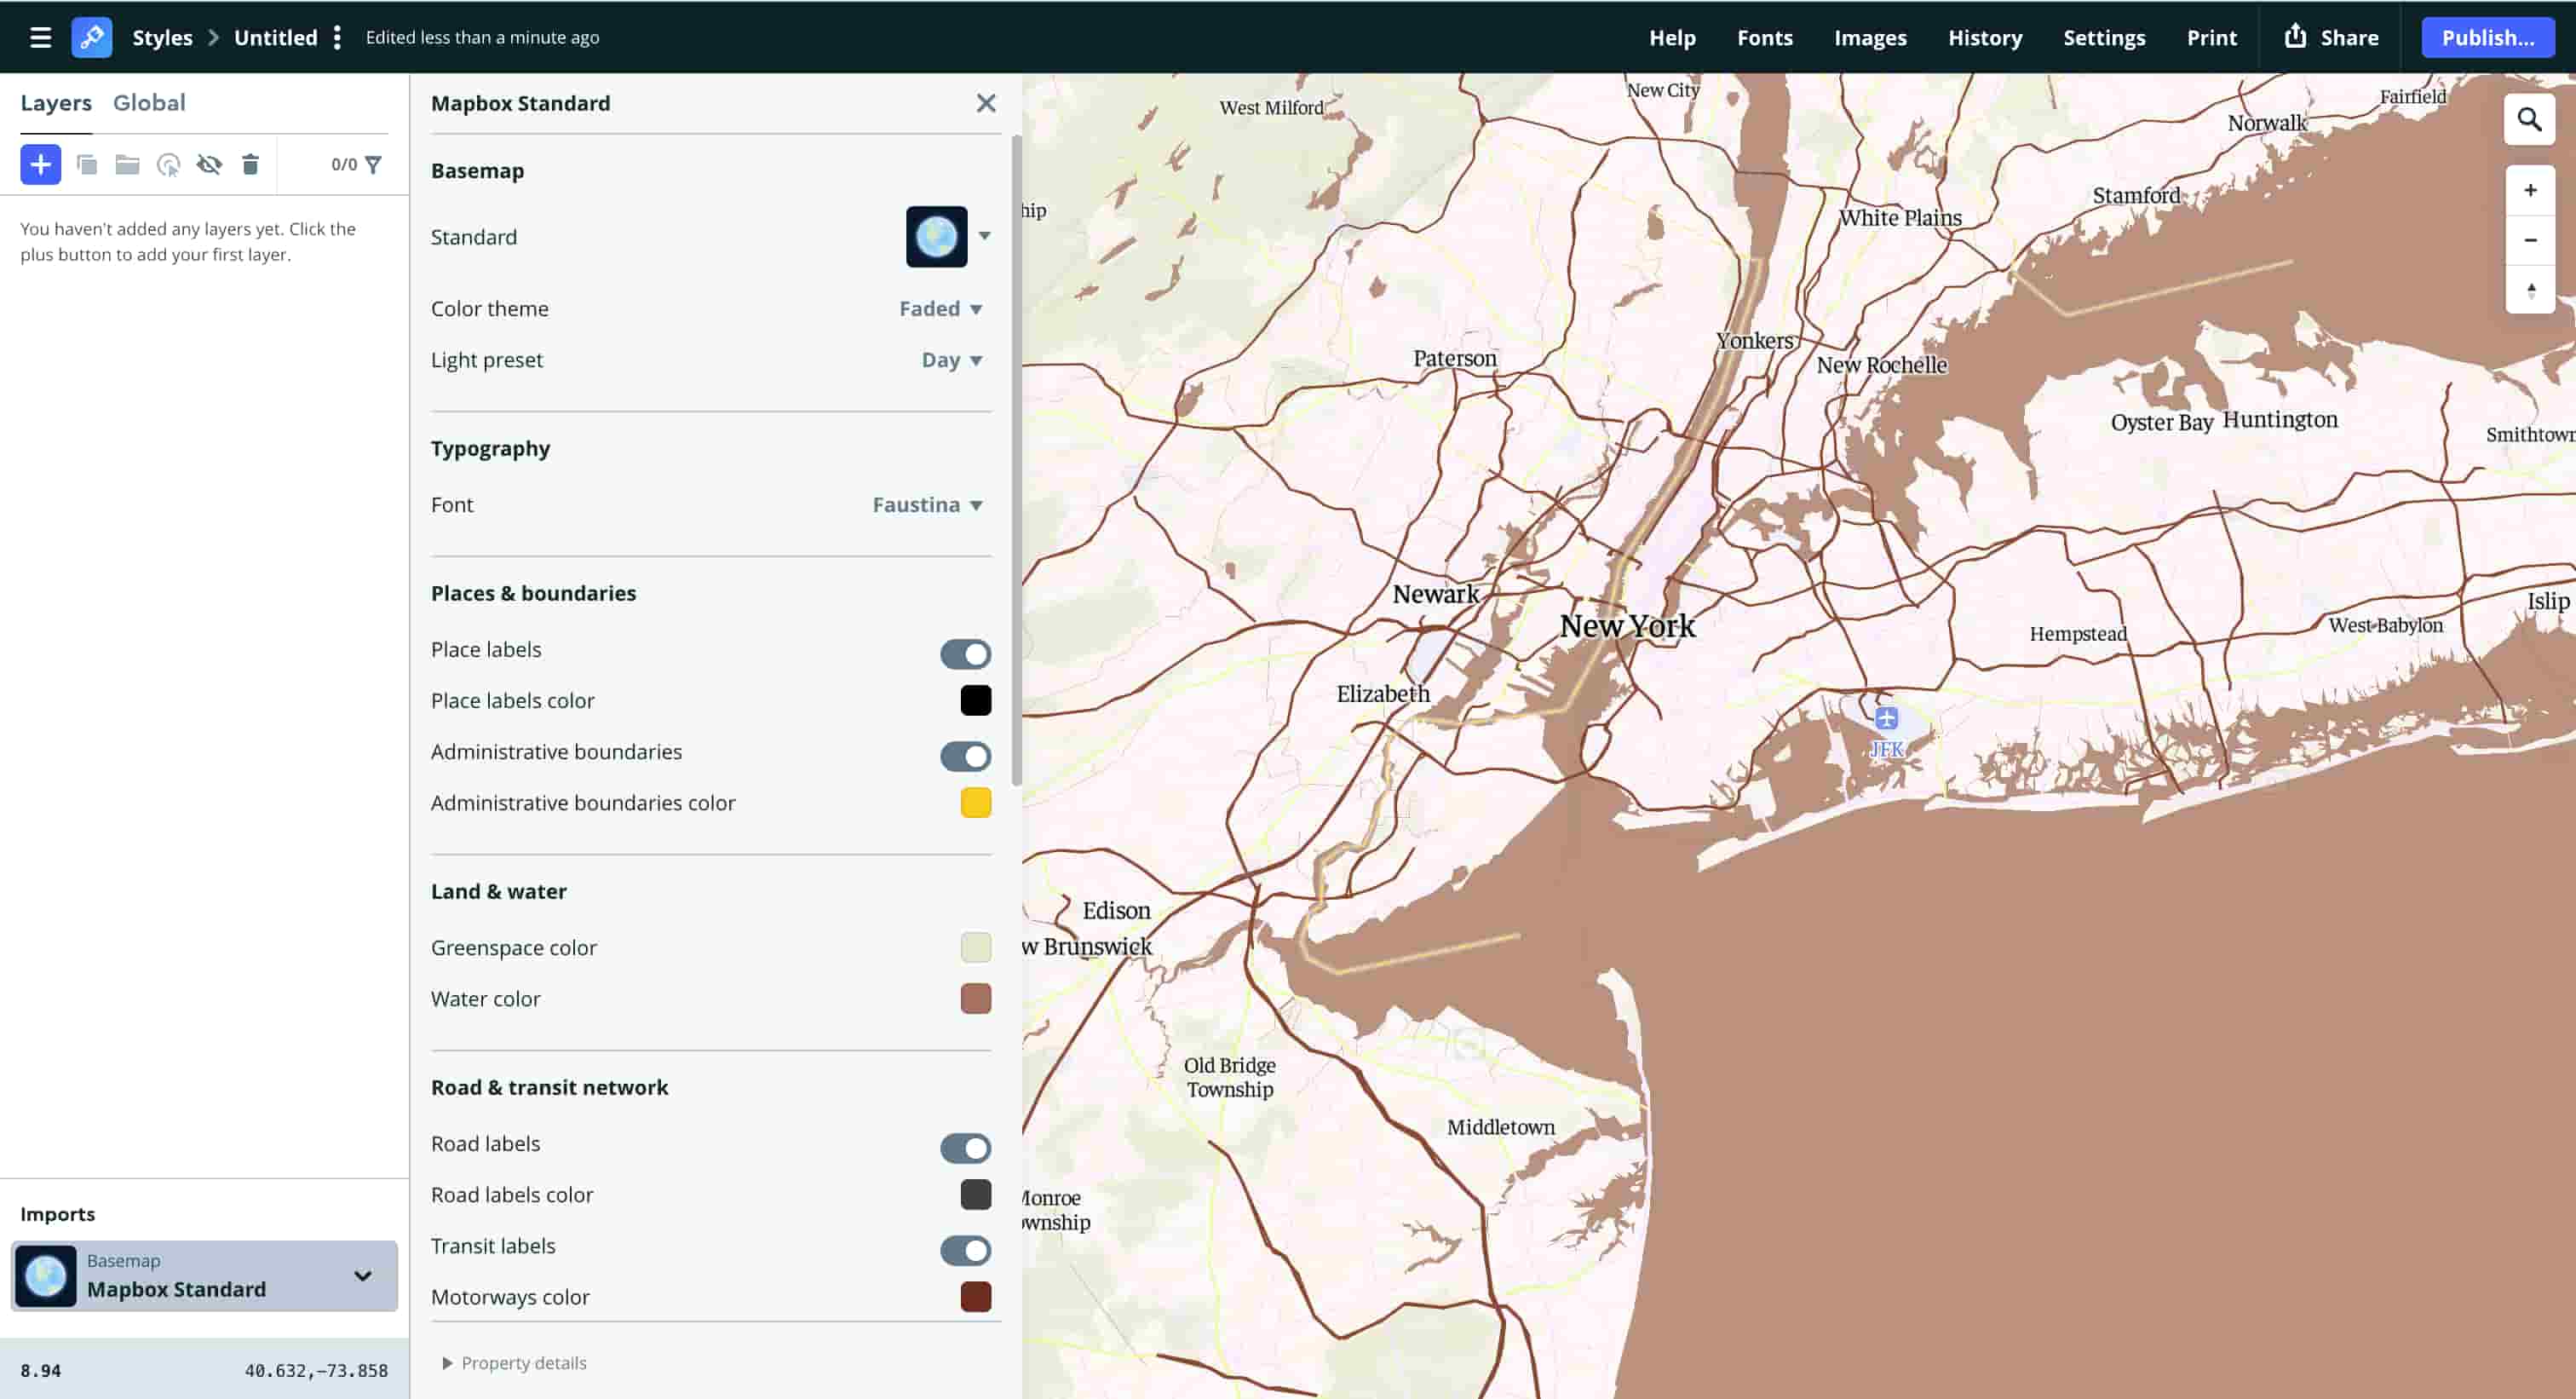2576x1399 pixels.
Task: Switch to the Global tab
Action: (149, 102)
